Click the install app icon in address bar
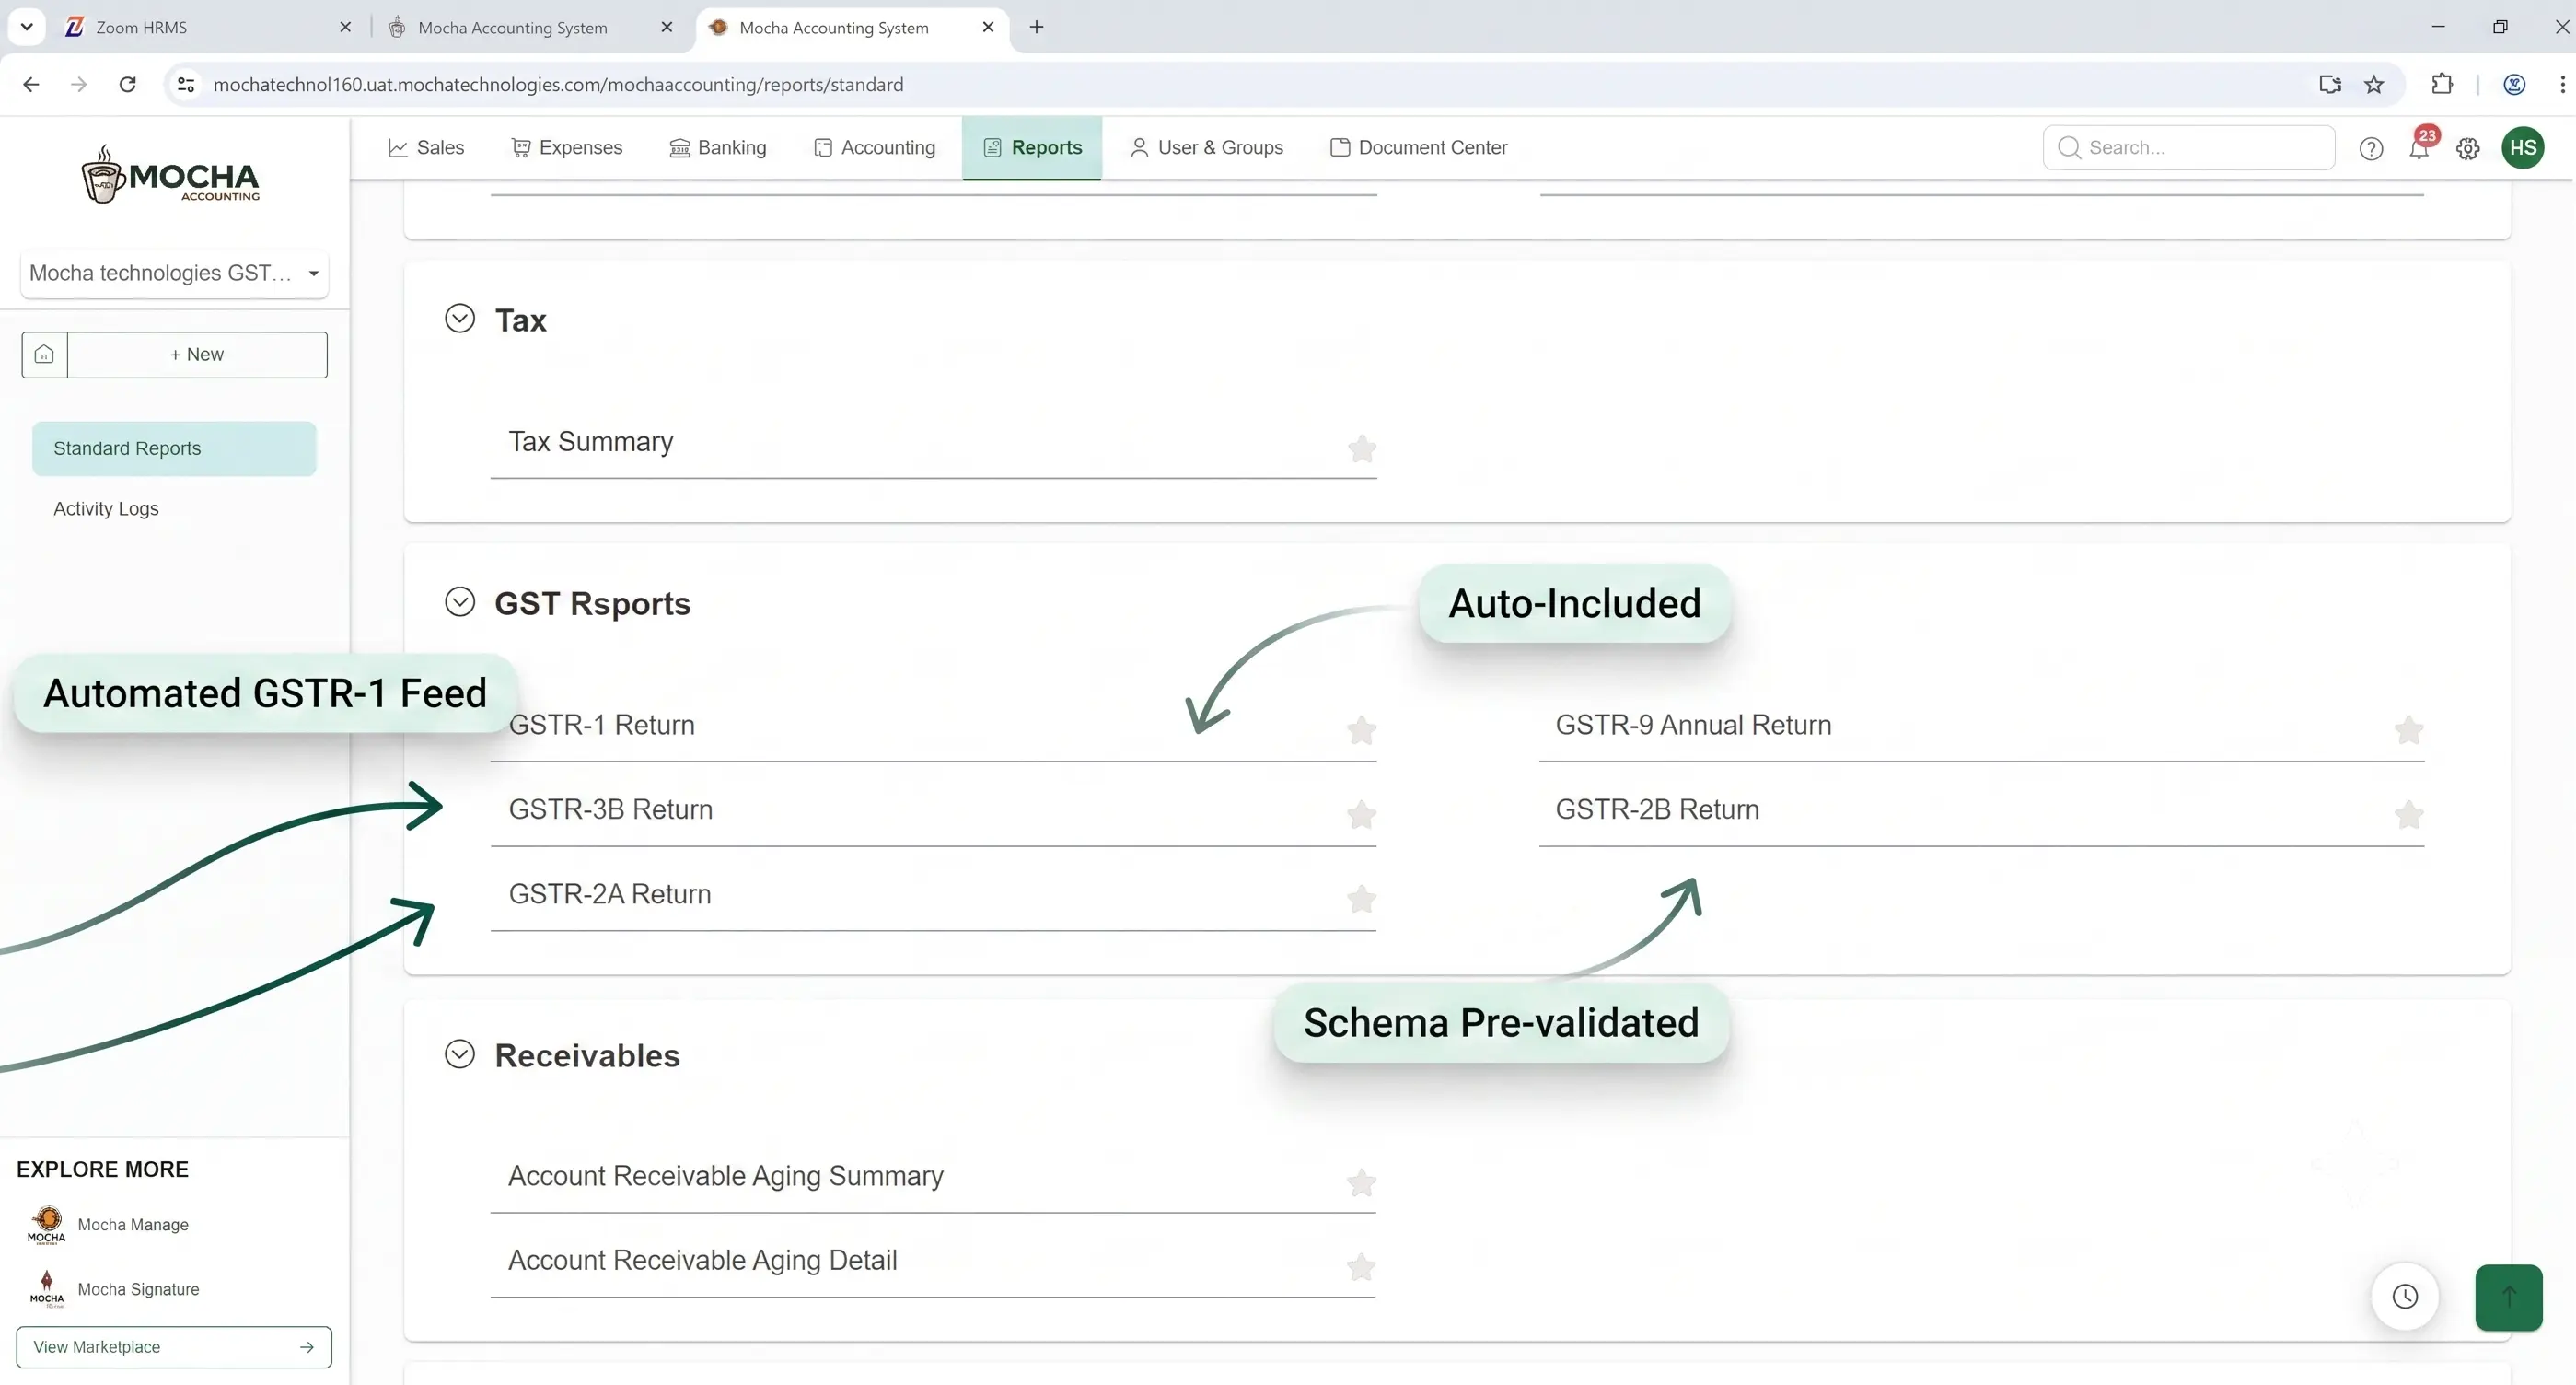The width and height of the screenshot is (2576, 1385). click(x=2330, y=84)
